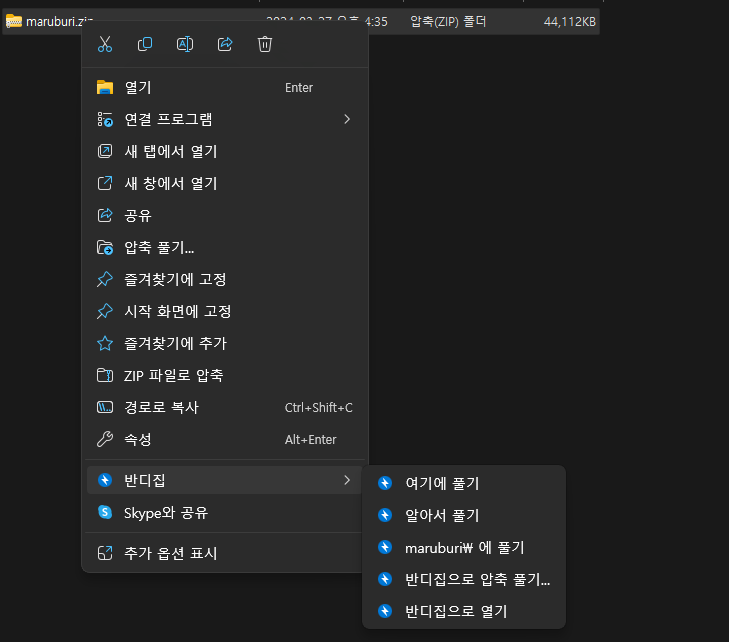This screenshot has height=642, width=729.
Task: Click Bandizip icon beside 알아서 풀기
Action: coord(385,515)
